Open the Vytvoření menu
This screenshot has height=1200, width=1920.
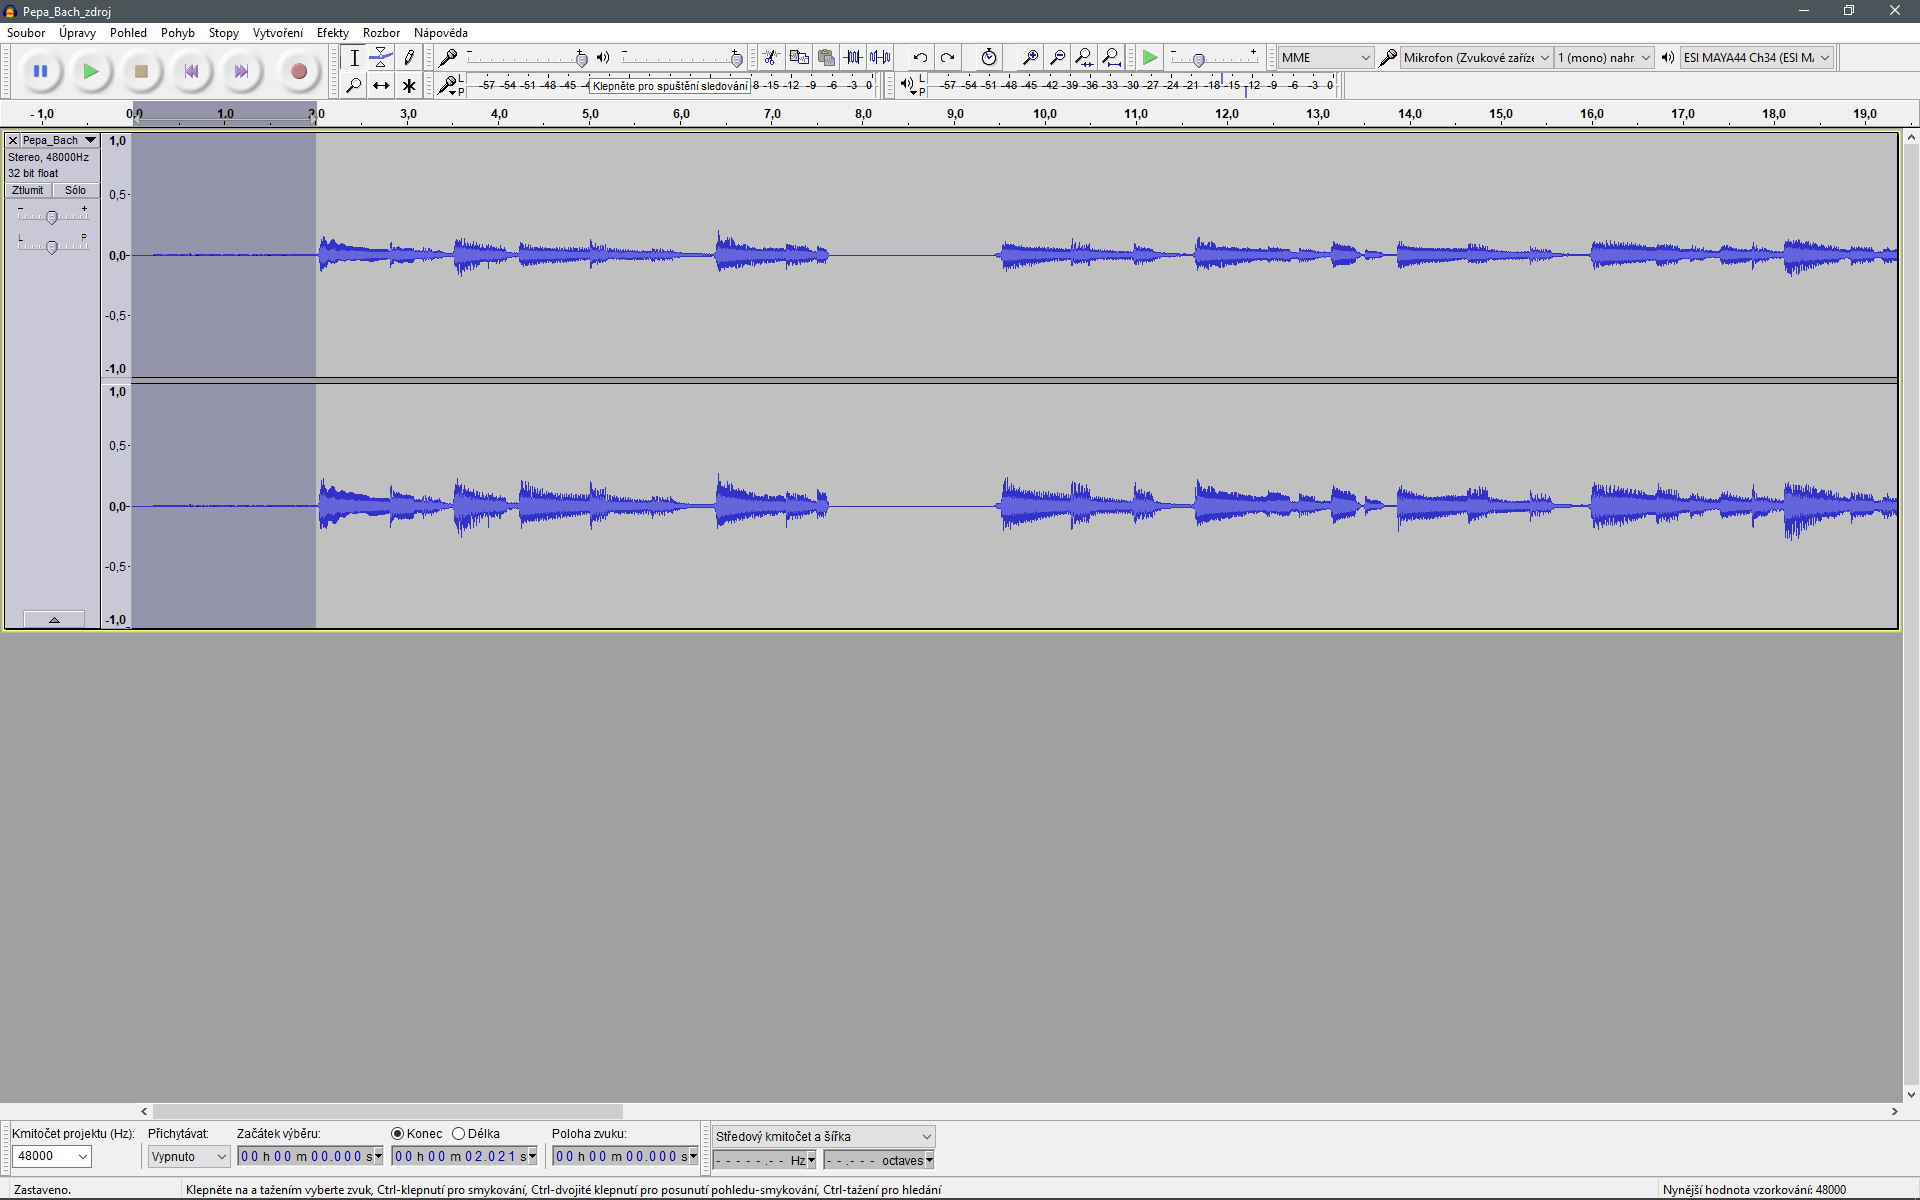click(x=278, y=33)
